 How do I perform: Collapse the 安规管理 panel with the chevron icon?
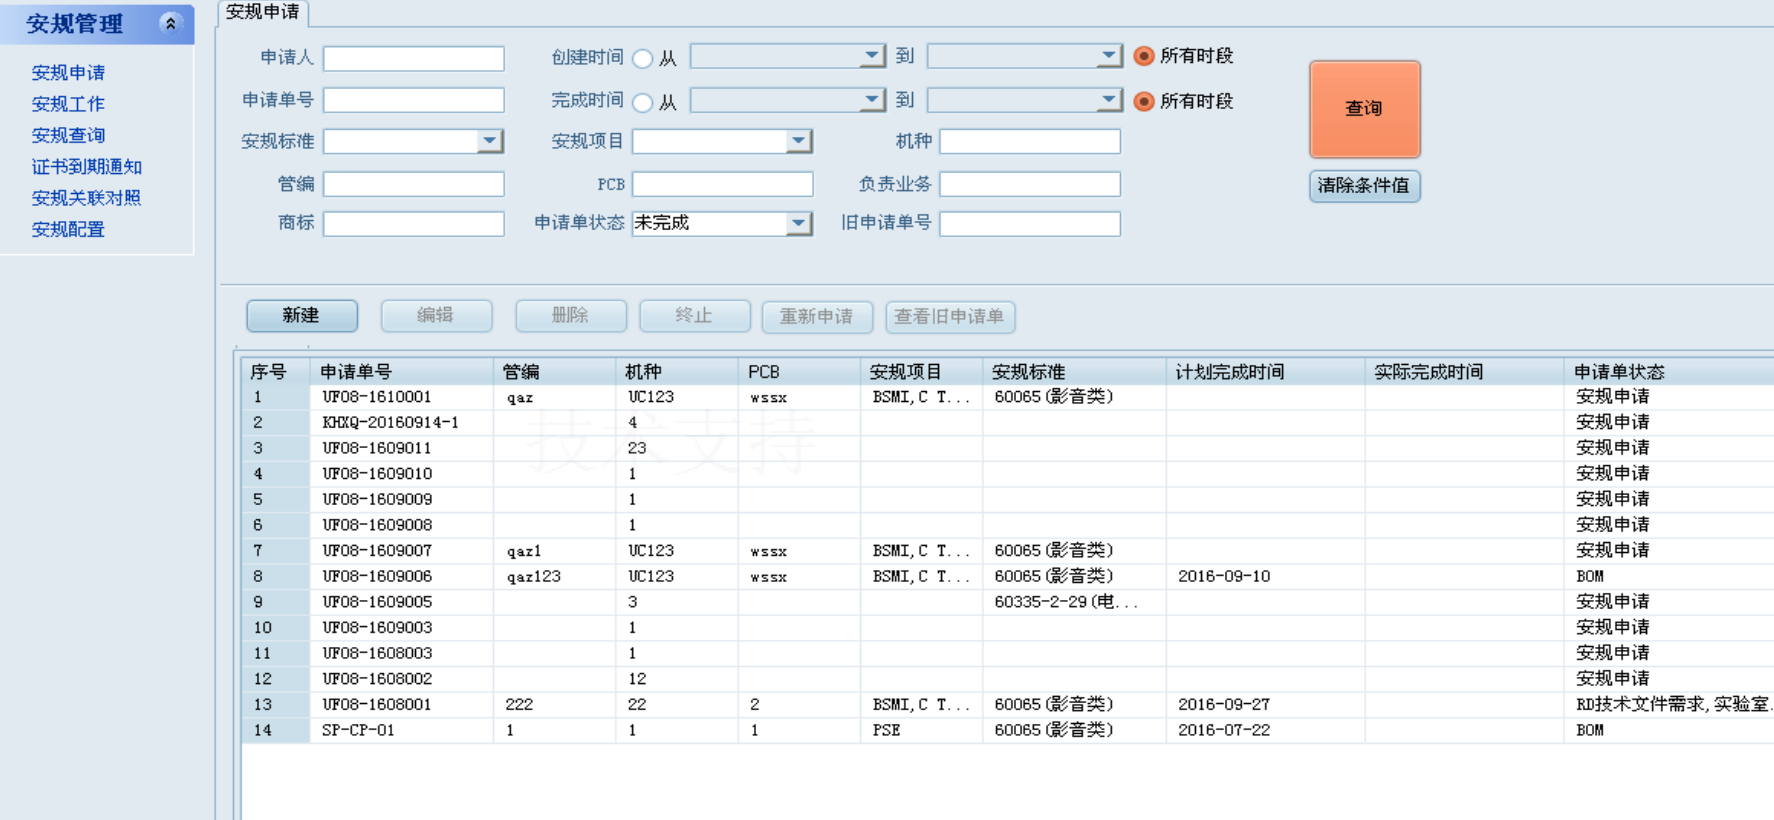(x=170, y=23)
